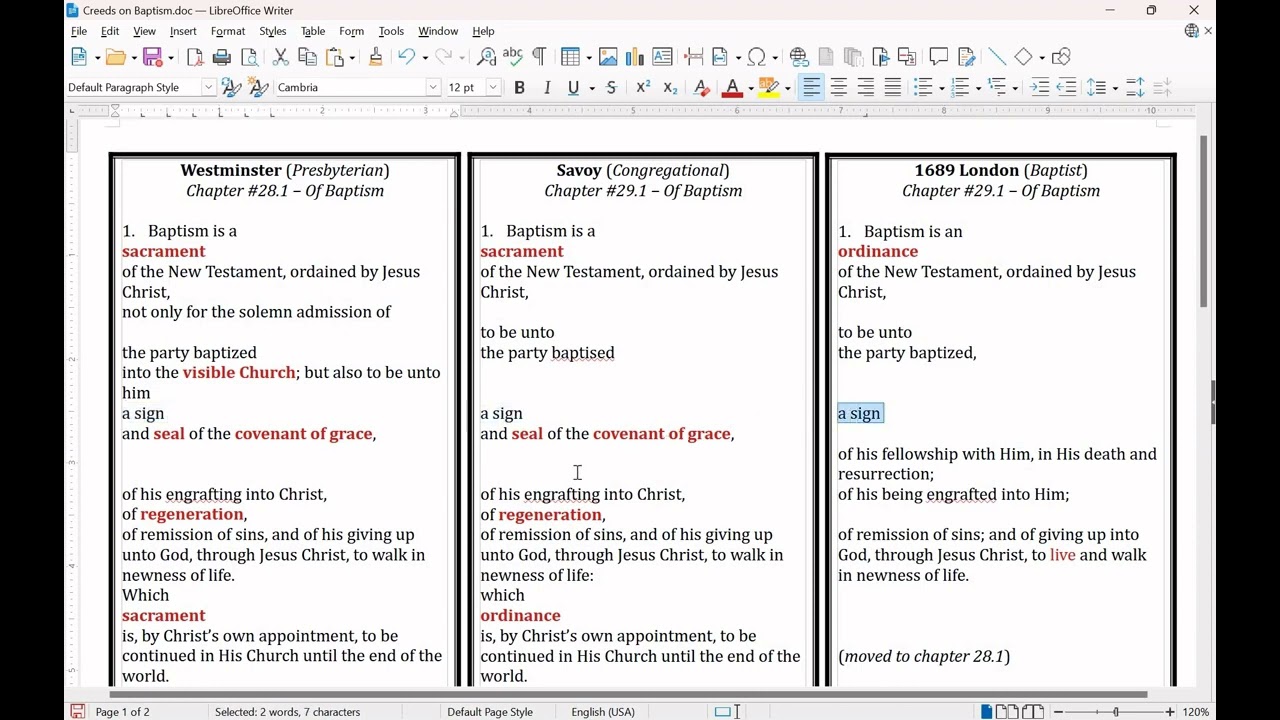
Task: Open the Format menu
Action: [228, 31]
